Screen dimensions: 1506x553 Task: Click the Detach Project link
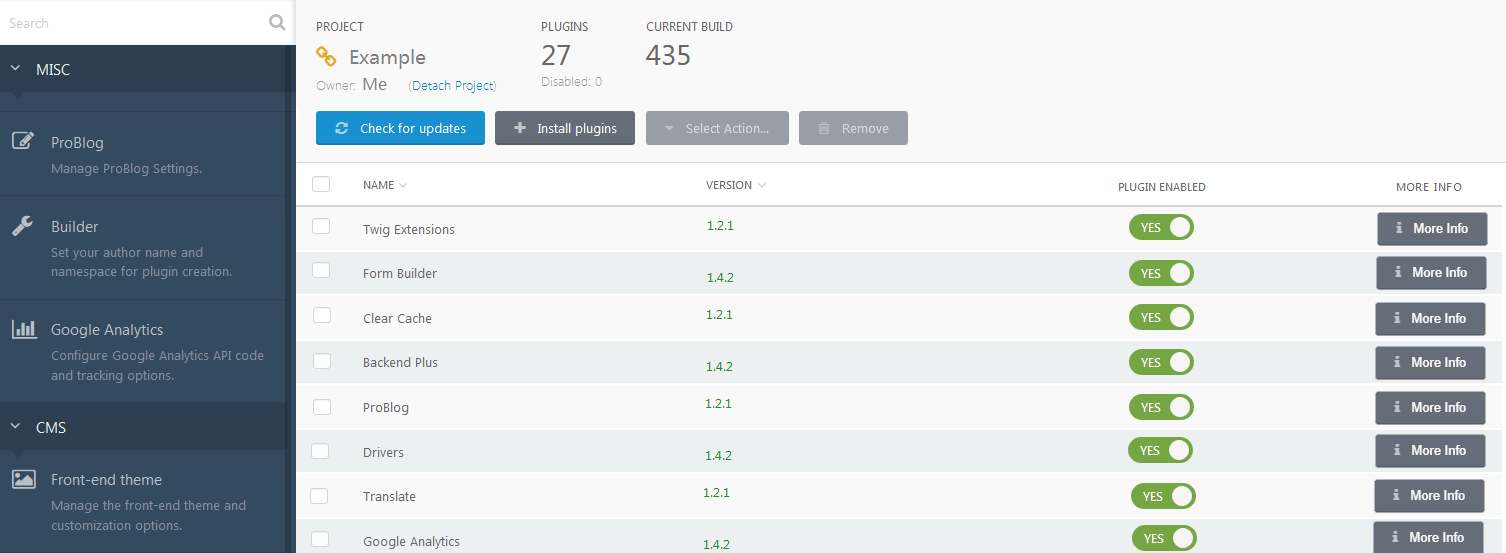point(453,86)
